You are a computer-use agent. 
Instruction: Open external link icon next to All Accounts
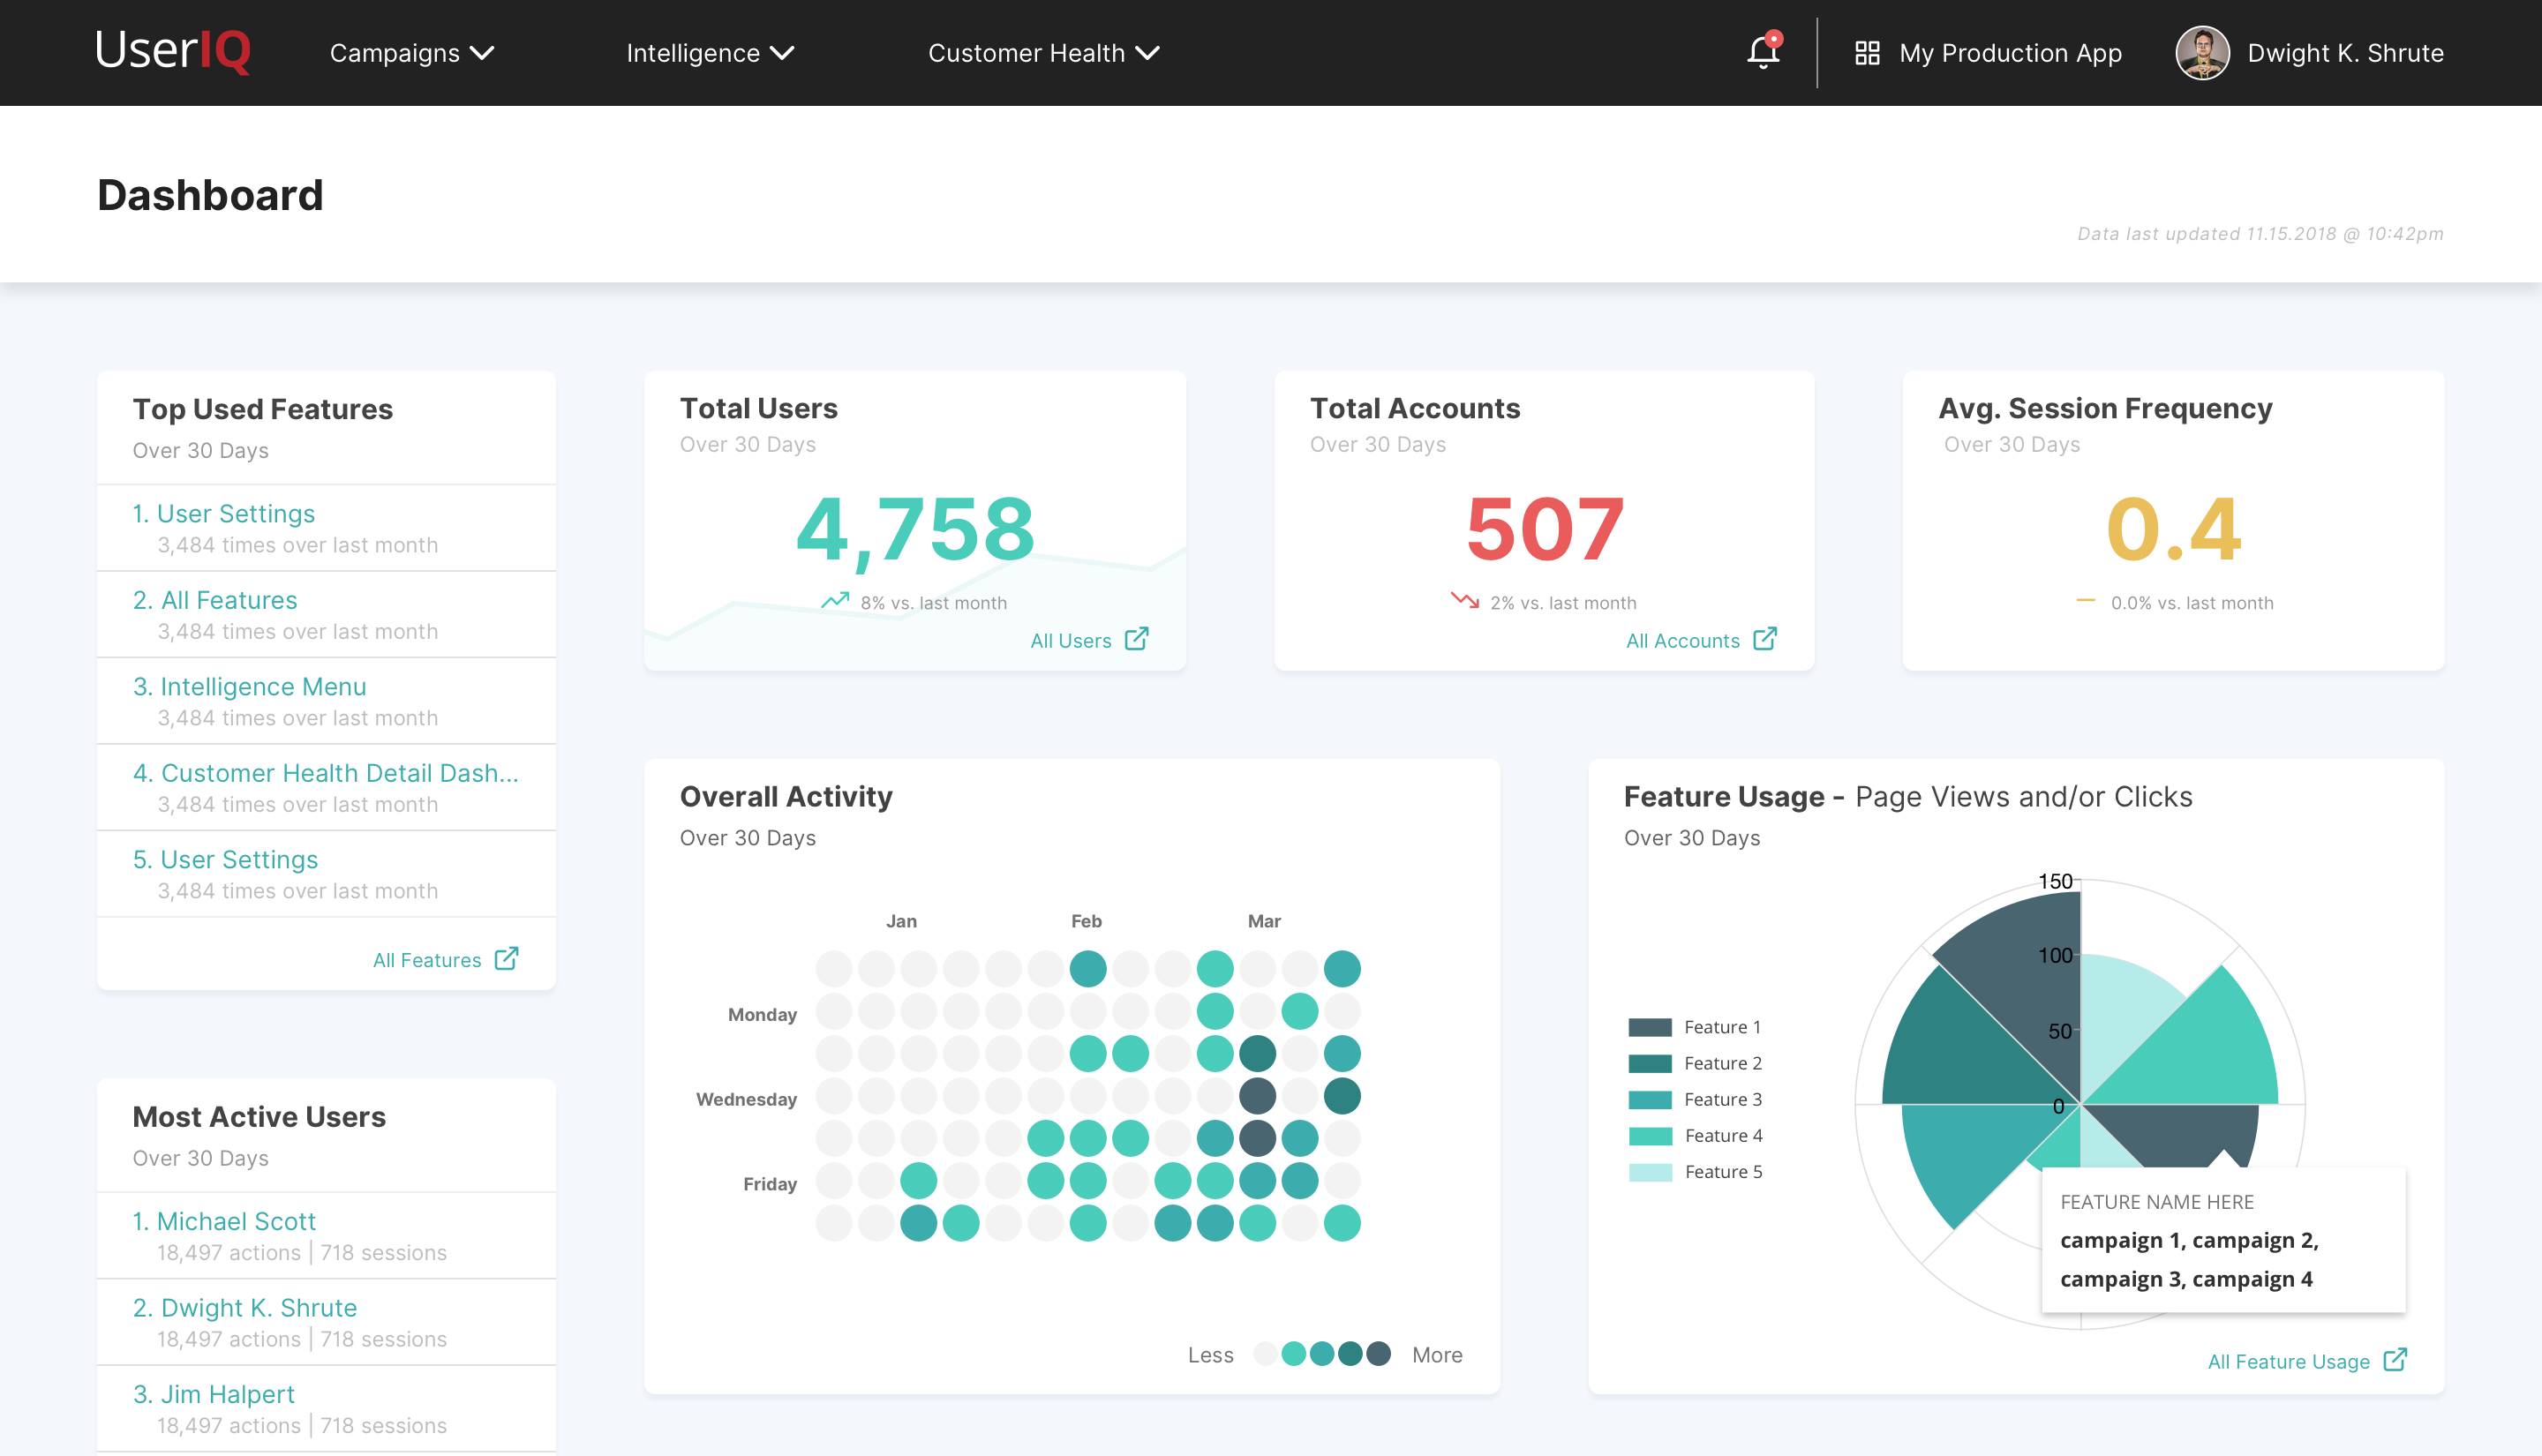1765,639
